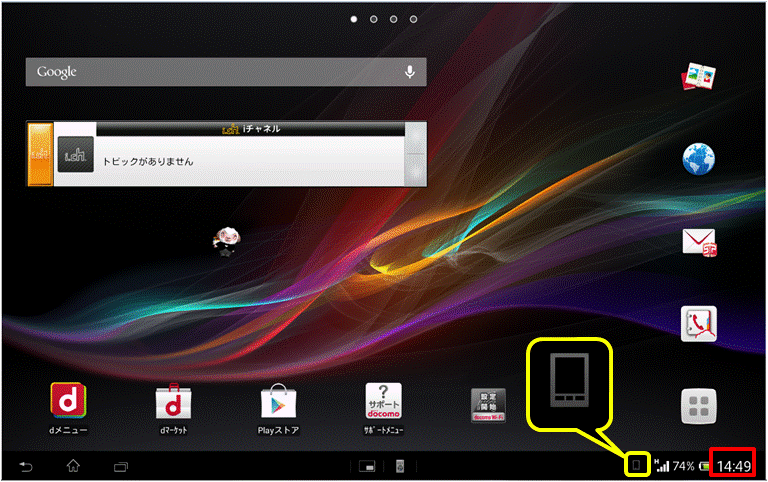Image resolution: width=768 pixels, height=482 pixels.
Task: Tap the Google voice search microphone
Action: tap(409, 72)
